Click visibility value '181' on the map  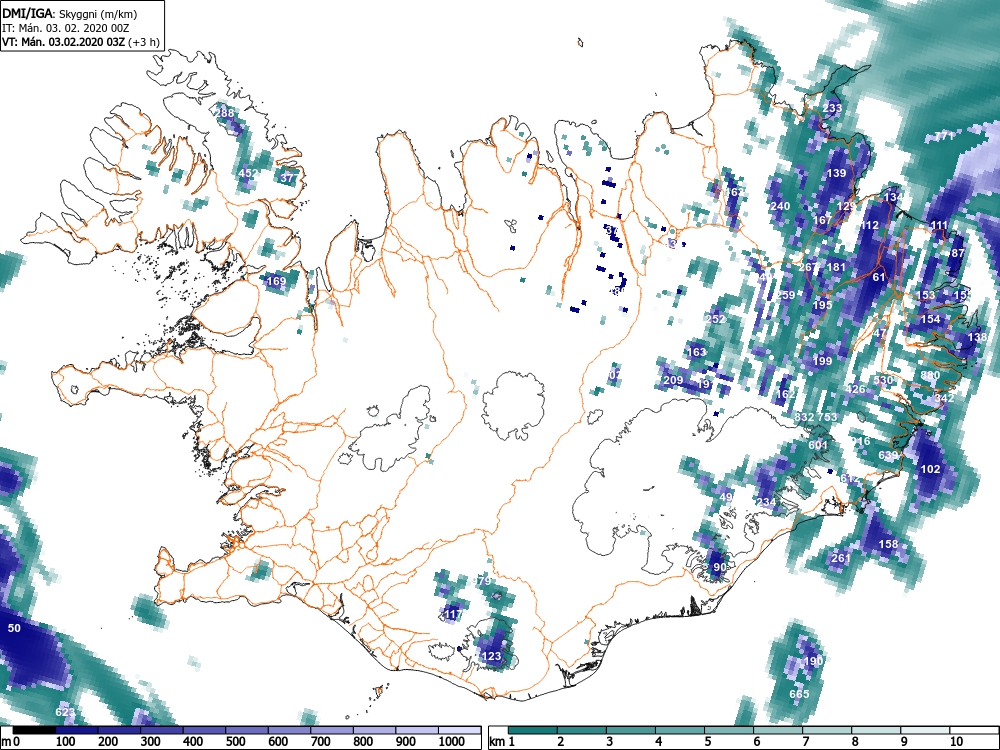(836, 267)
